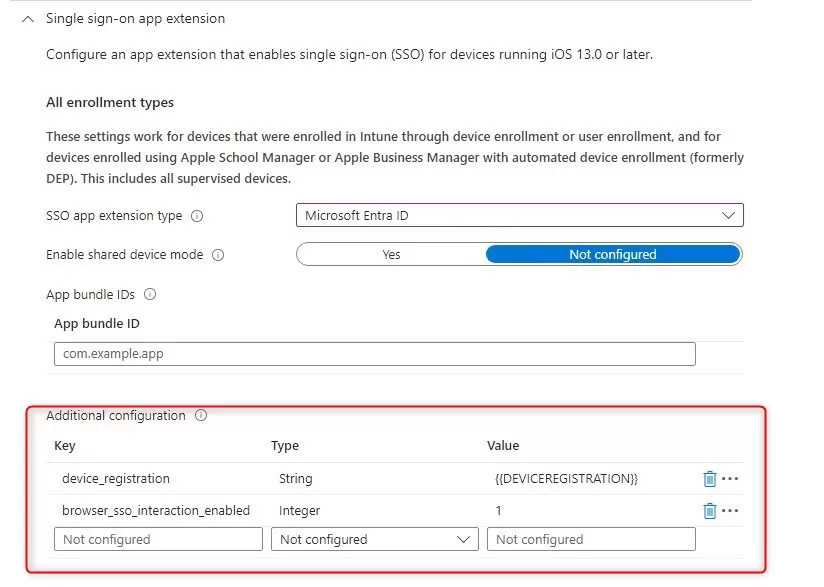This screenshot has width=824, height=587.
Task: Open the Type dropdown in new row
Action: click(x=374, y=540)
